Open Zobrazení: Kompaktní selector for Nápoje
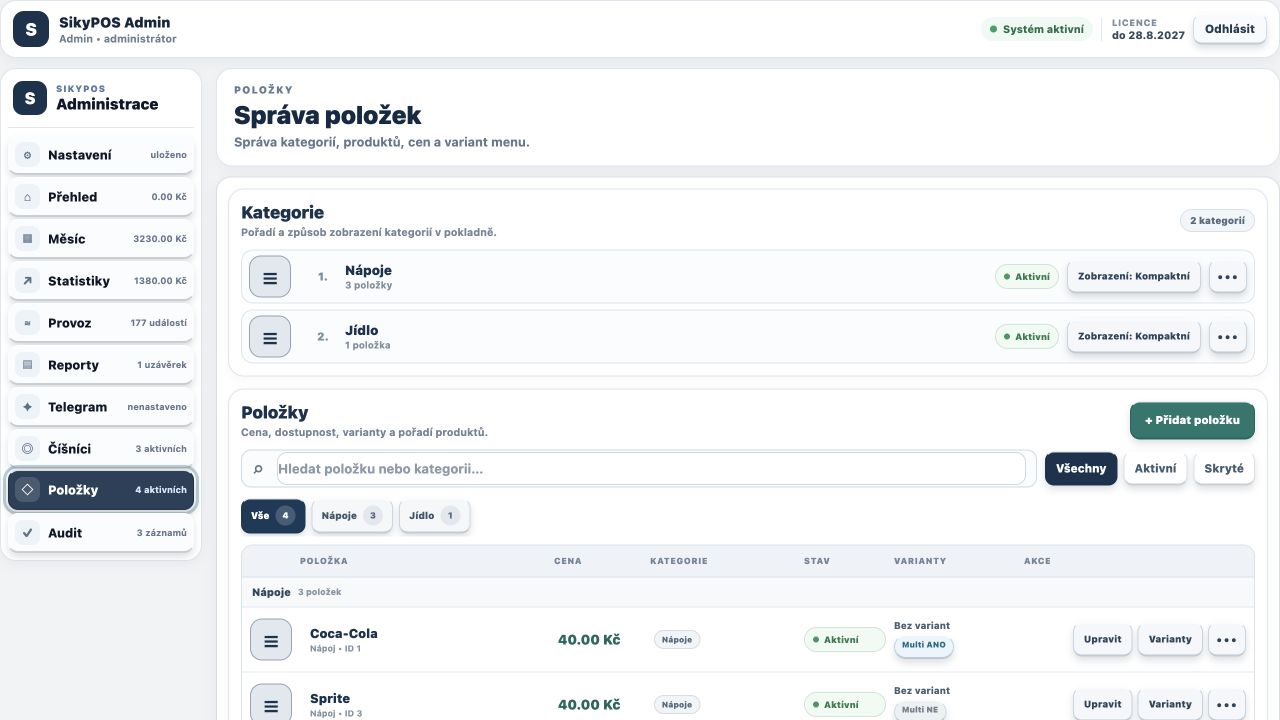The width and height of the screenshot is (1280, 720). tap(1134, 277)
